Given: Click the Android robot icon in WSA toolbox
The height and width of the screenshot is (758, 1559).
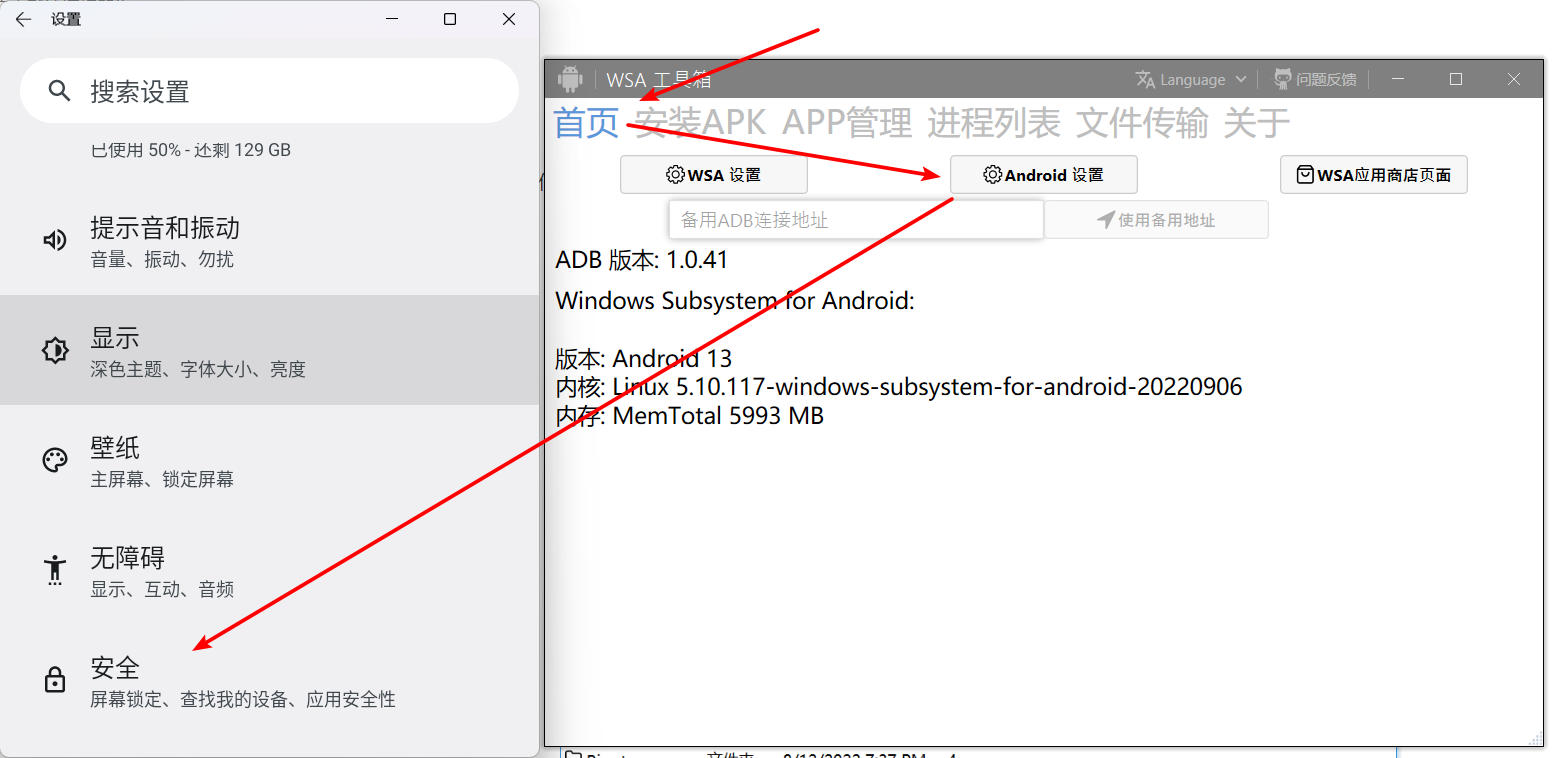Looking at the screenshot, I should click(570, 79).
